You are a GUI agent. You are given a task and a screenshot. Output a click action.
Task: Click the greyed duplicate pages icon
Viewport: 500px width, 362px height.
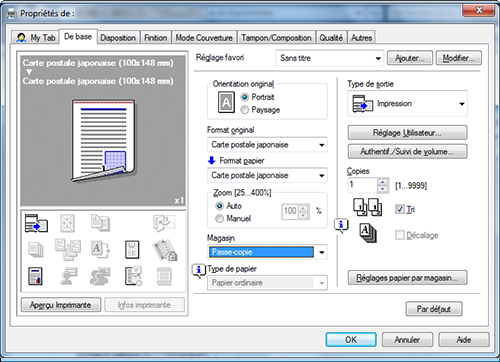(x=100, y=223)
